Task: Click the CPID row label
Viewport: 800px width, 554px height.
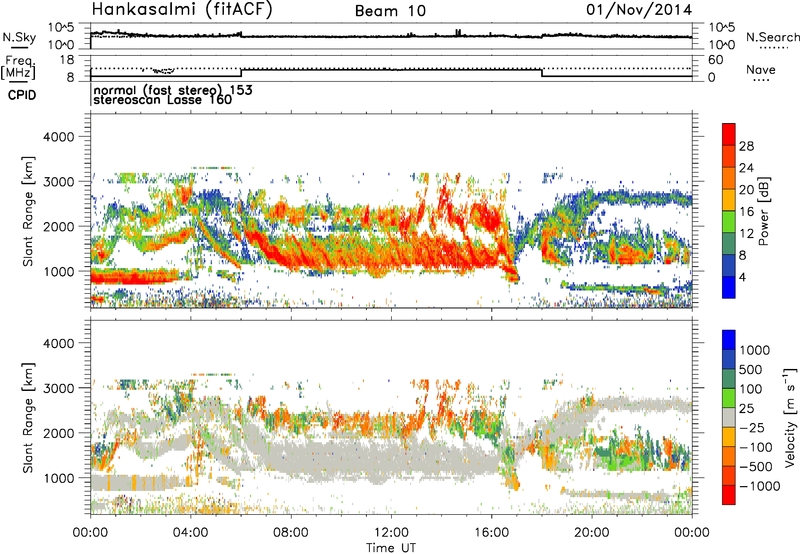Action: point(22,95)
